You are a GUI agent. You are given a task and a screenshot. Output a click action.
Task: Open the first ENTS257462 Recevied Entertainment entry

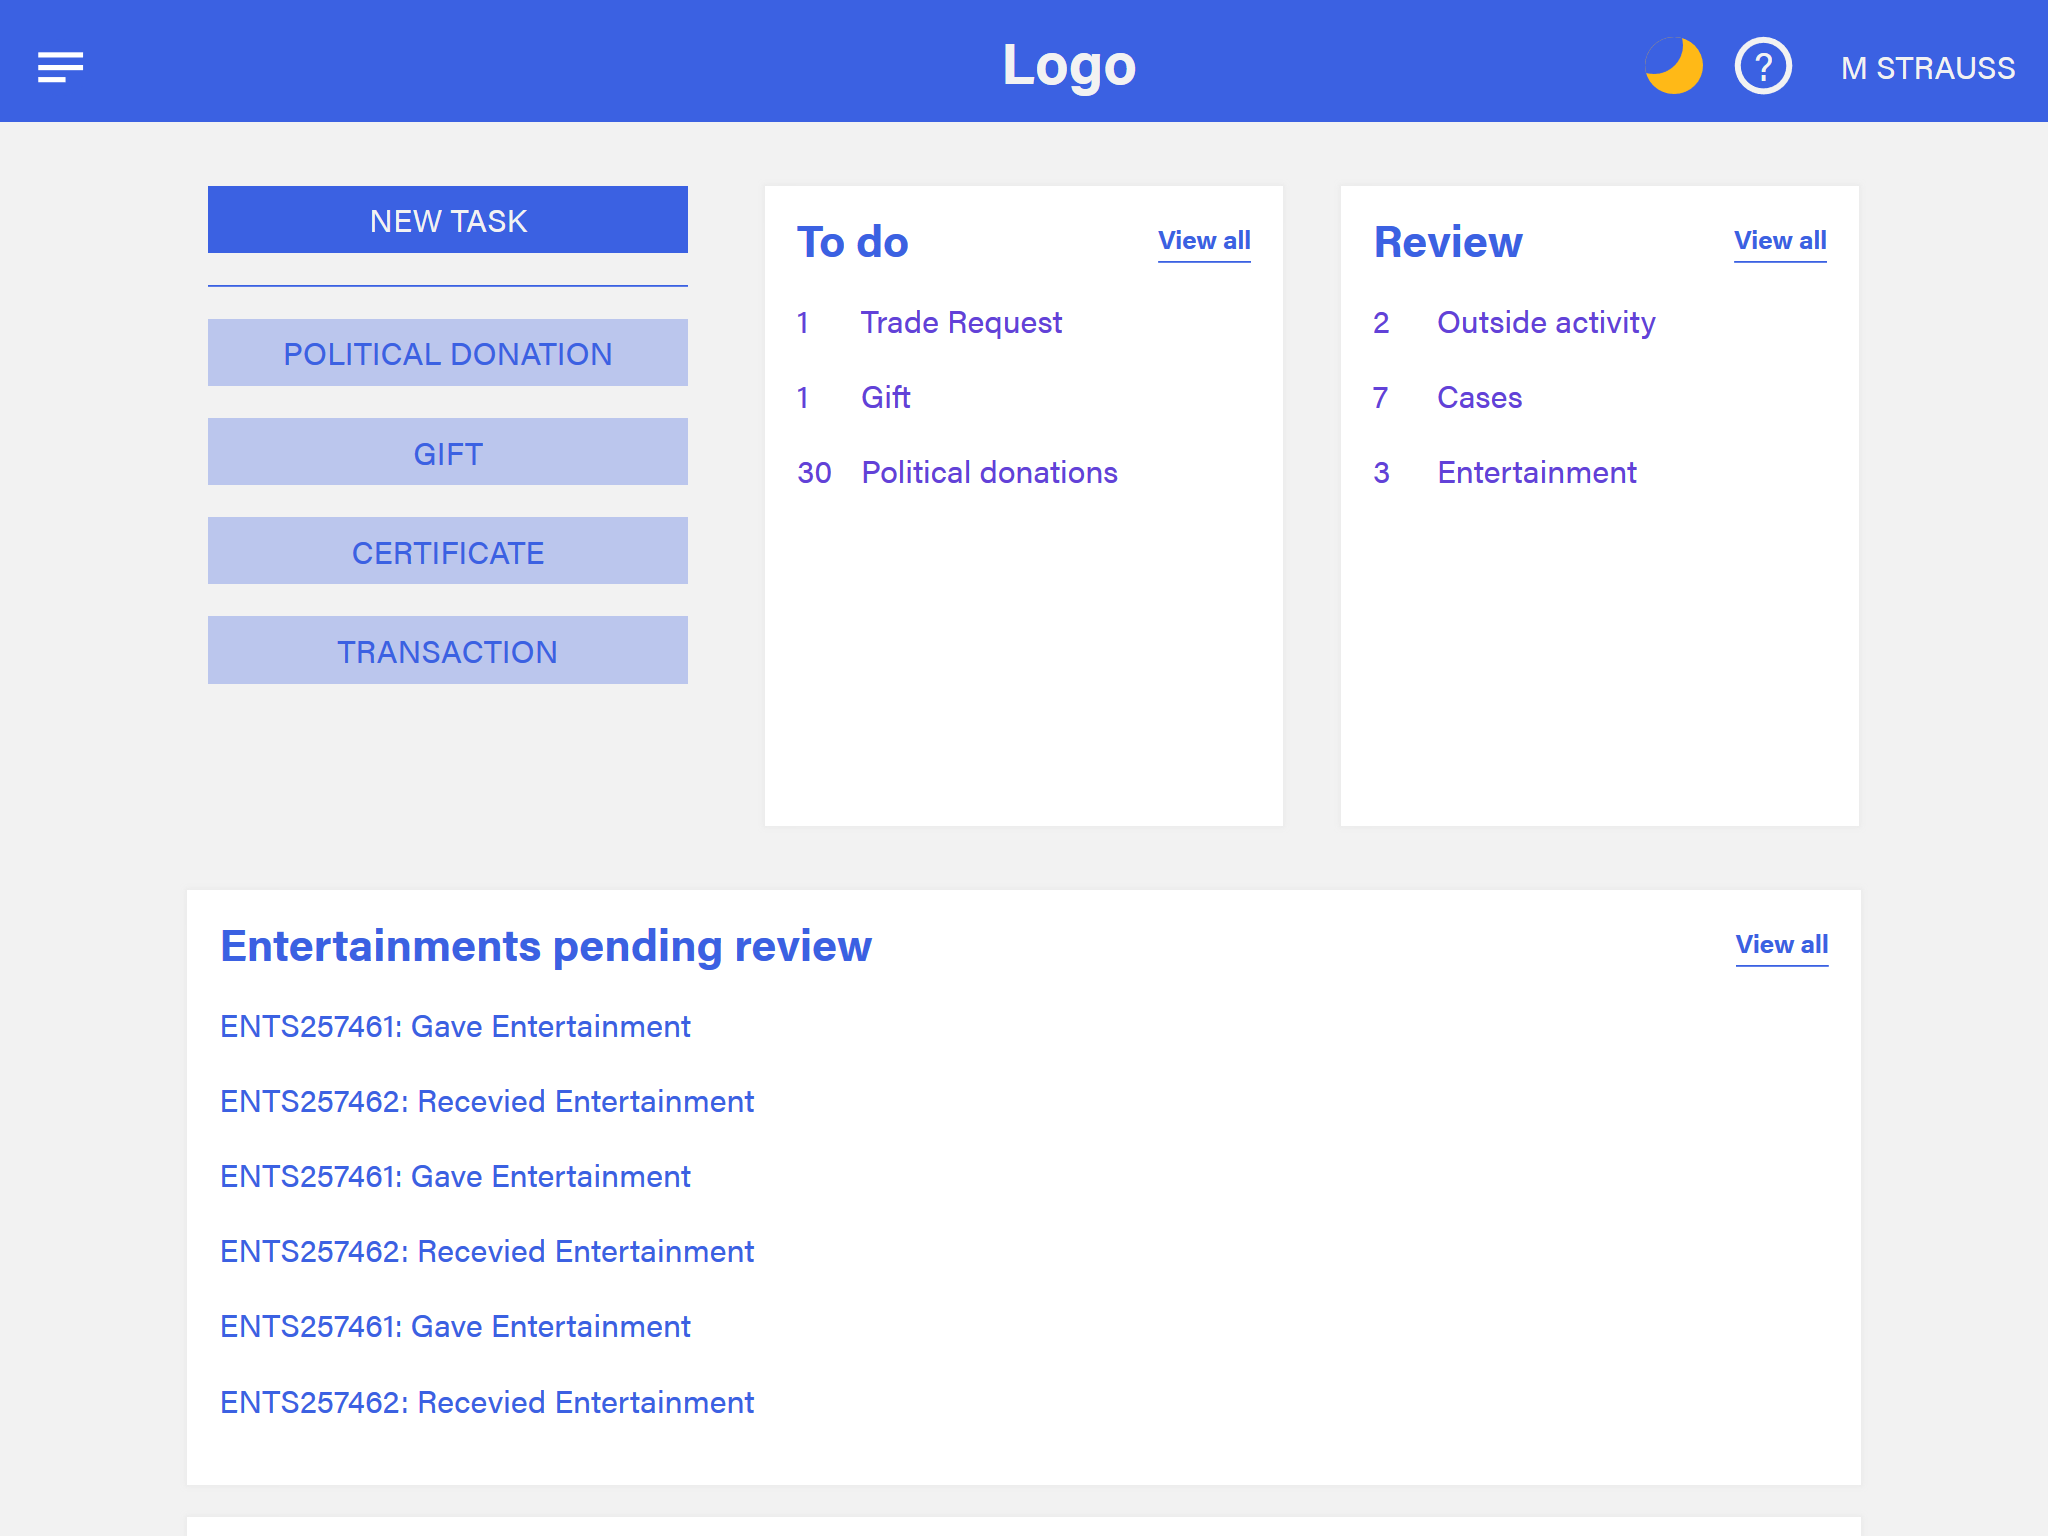[487, 1102]
